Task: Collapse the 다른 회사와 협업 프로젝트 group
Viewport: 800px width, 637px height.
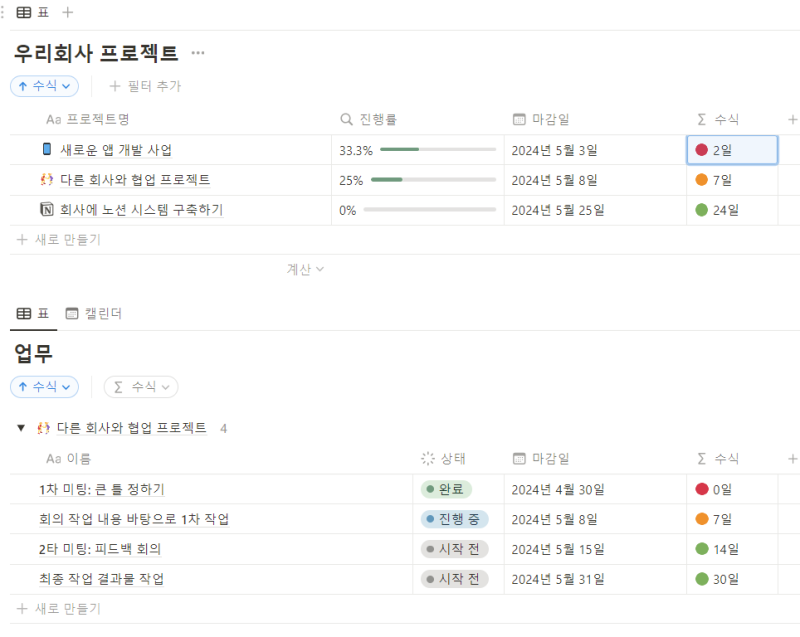Action: click(21, 428)
